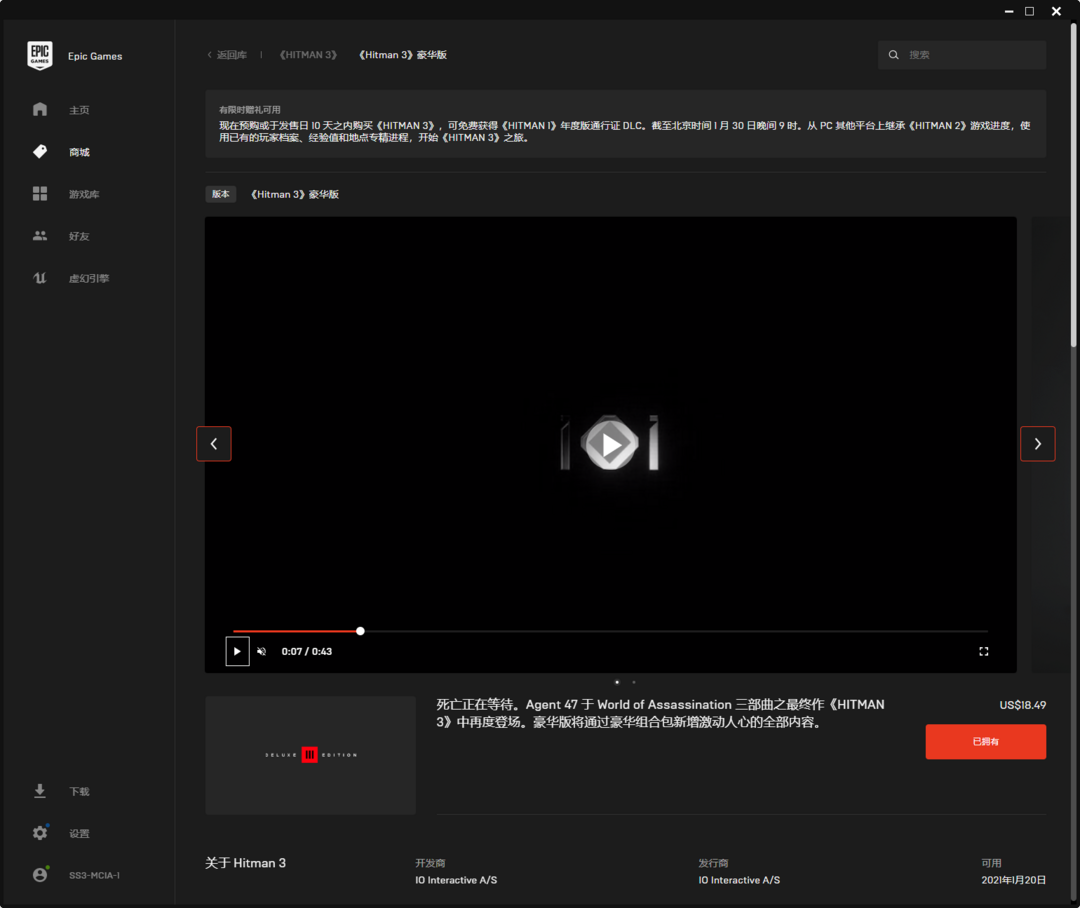The height and width of the screenshot is (908, 1080).
Task: Click the 0:07 / 0:43 time display
Action: coord(307,651)
